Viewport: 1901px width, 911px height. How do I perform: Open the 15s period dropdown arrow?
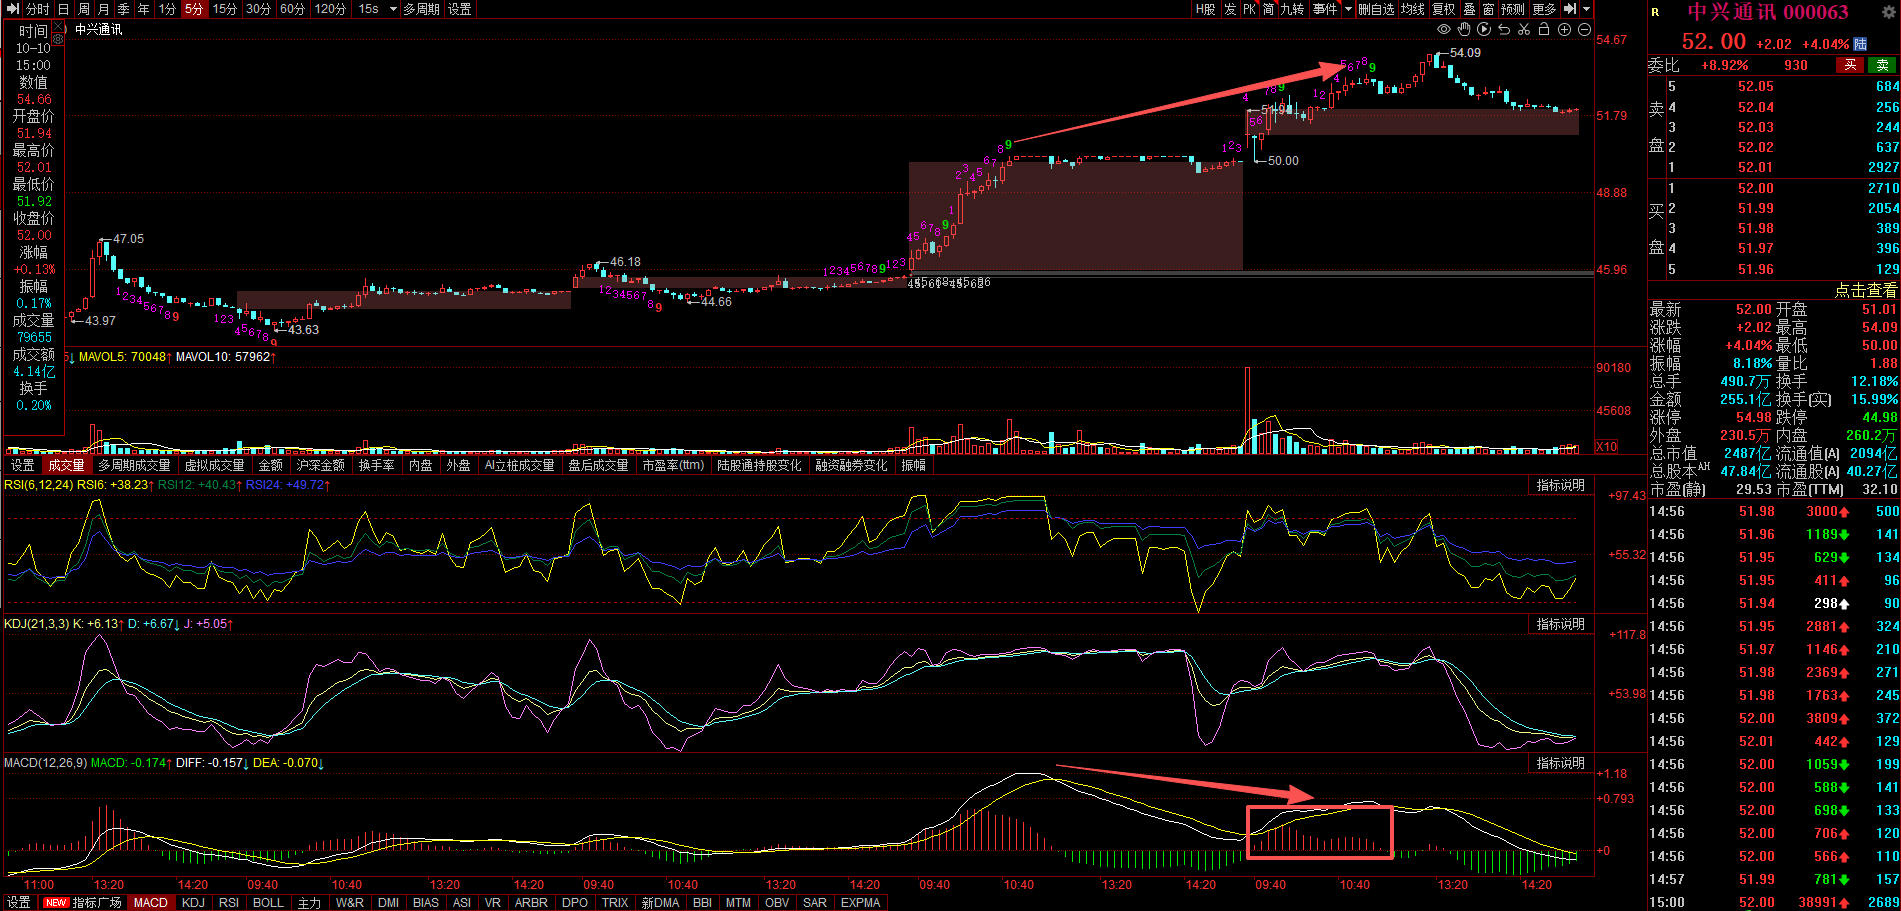click(392, 9)
